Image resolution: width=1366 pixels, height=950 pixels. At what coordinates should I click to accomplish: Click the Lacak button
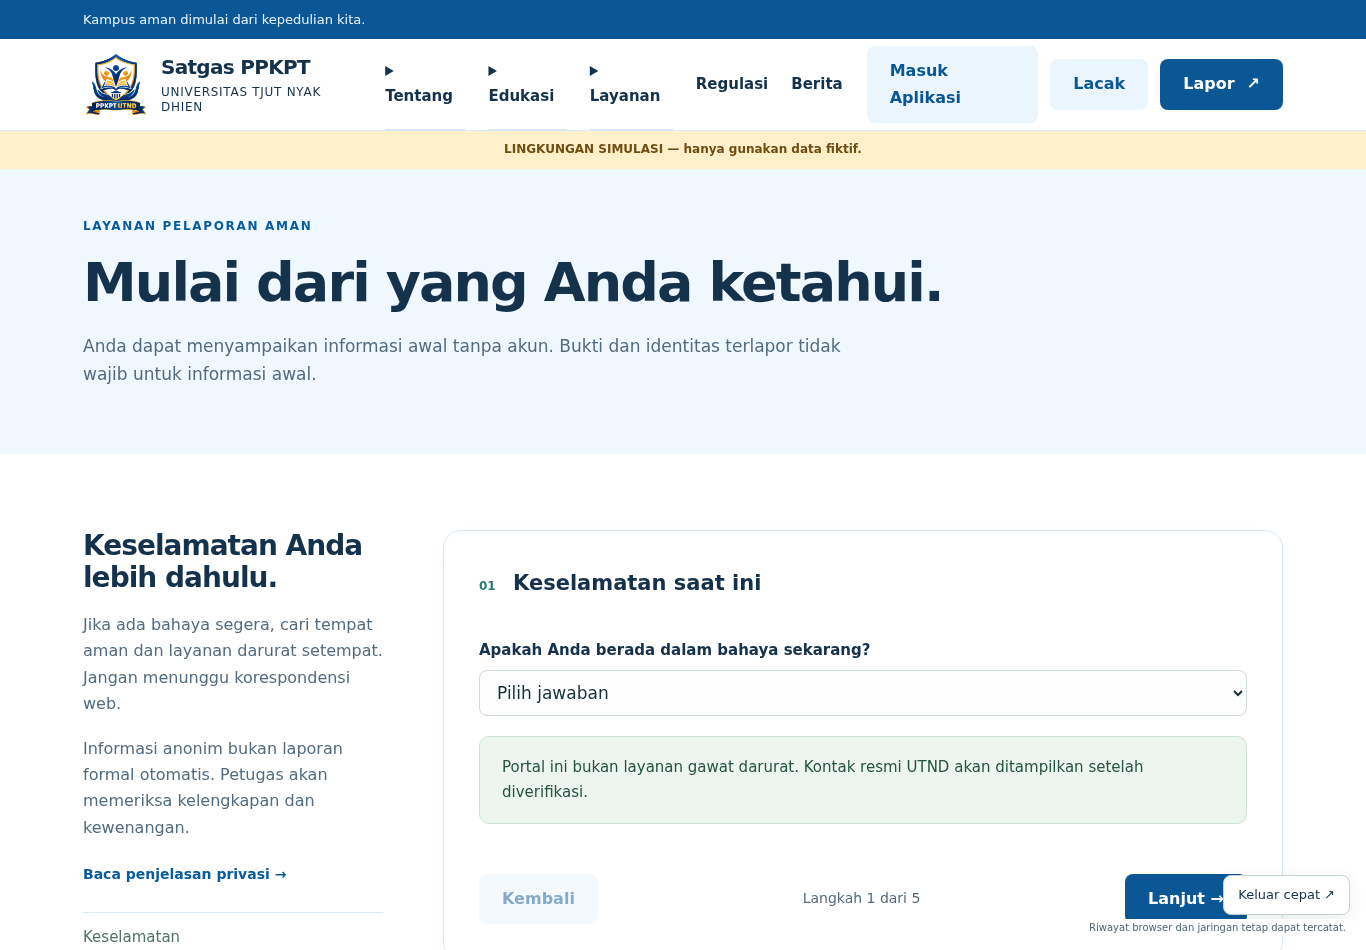point(1099,84)
